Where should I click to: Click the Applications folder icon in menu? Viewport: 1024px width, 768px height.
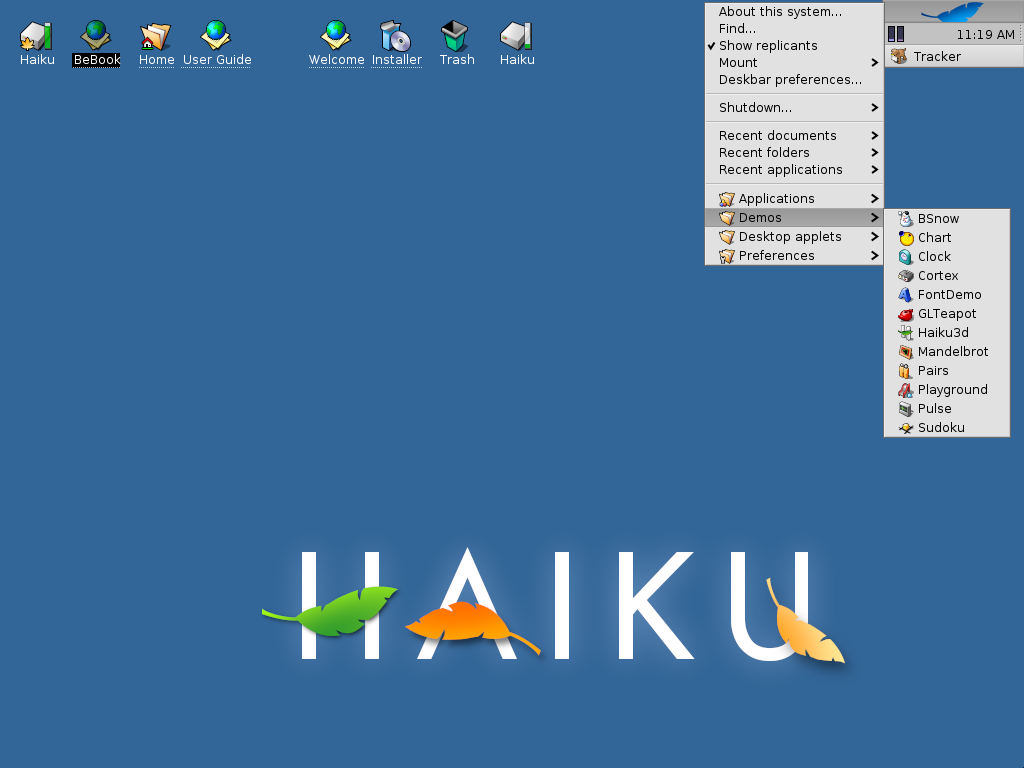point(726,199)
